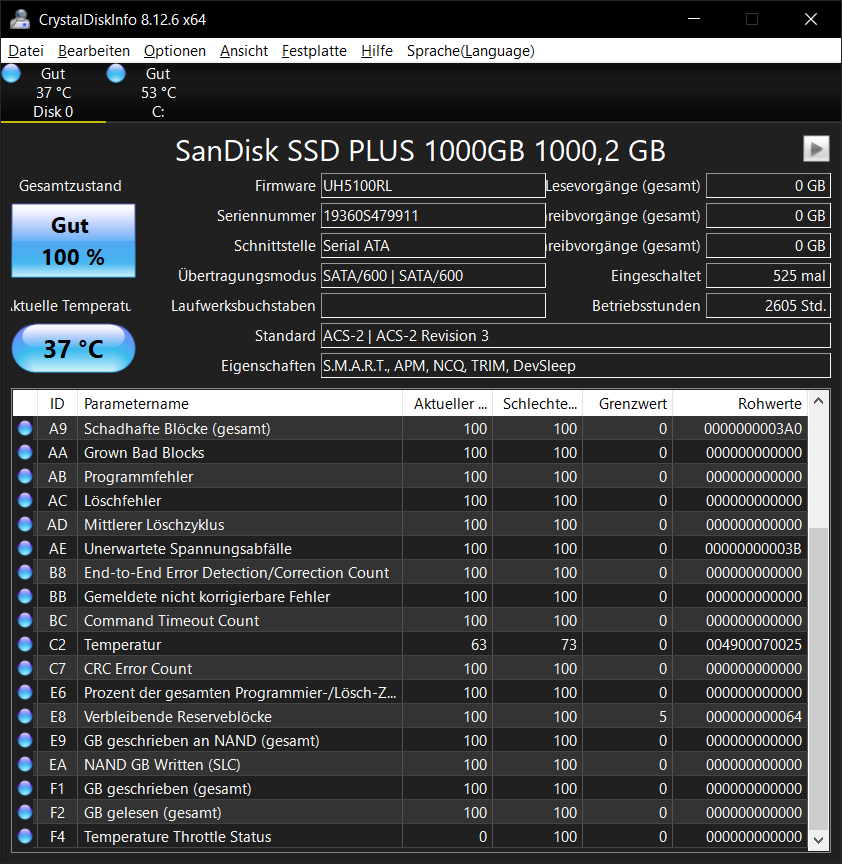Click status icon for Gemeldete nicht korrigierbare Fehler
This screenshot has height=864, width=842.
(25, 596)
